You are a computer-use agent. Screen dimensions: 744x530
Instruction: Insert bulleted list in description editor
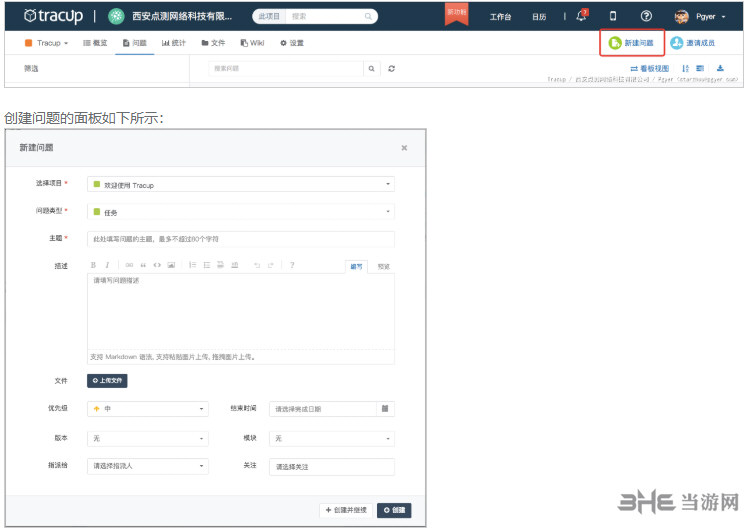tap(206, 265)
